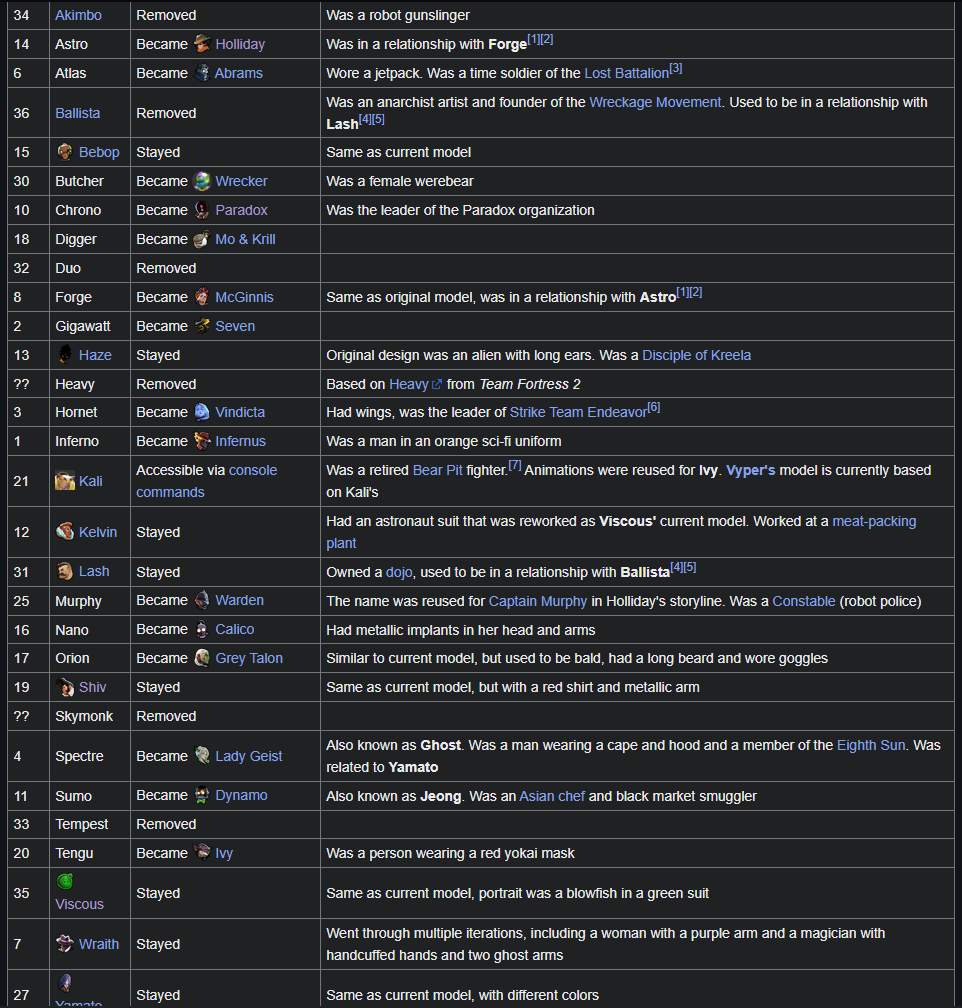Select the 'Spectre' name cell

(x=90, y=756)
